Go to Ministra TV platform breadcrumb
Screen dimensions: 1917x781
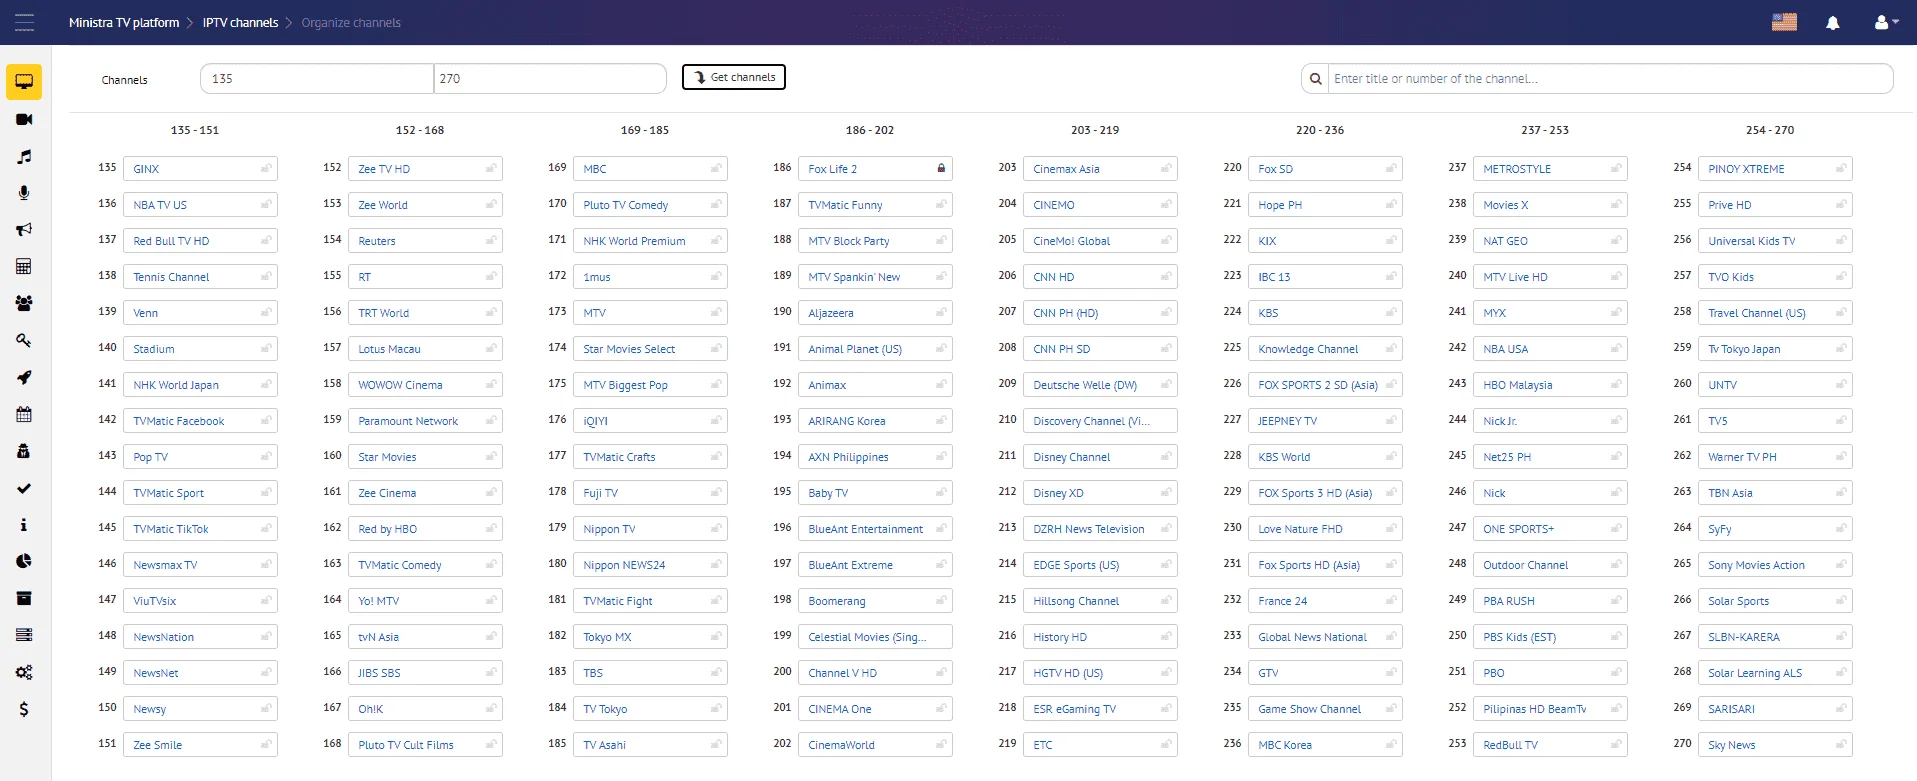(124, 22)
